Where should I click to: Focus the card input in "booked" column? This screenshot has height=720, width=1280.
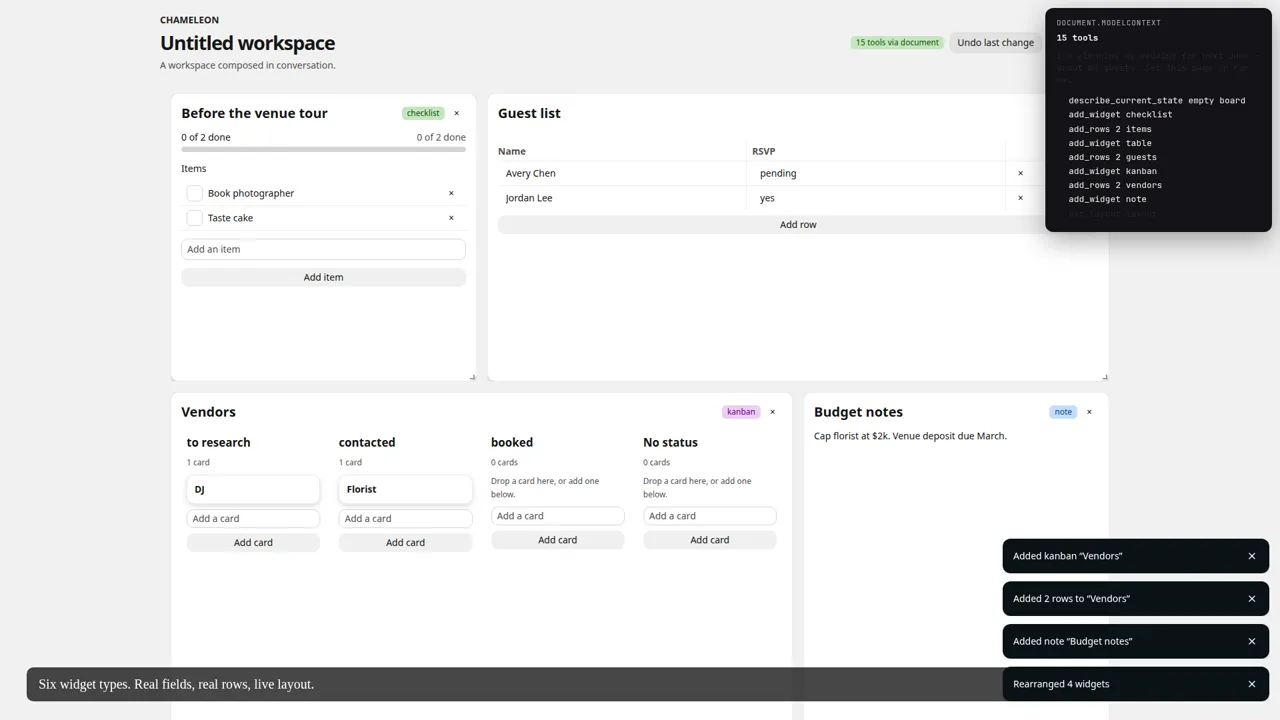click(x=557, y=516)
